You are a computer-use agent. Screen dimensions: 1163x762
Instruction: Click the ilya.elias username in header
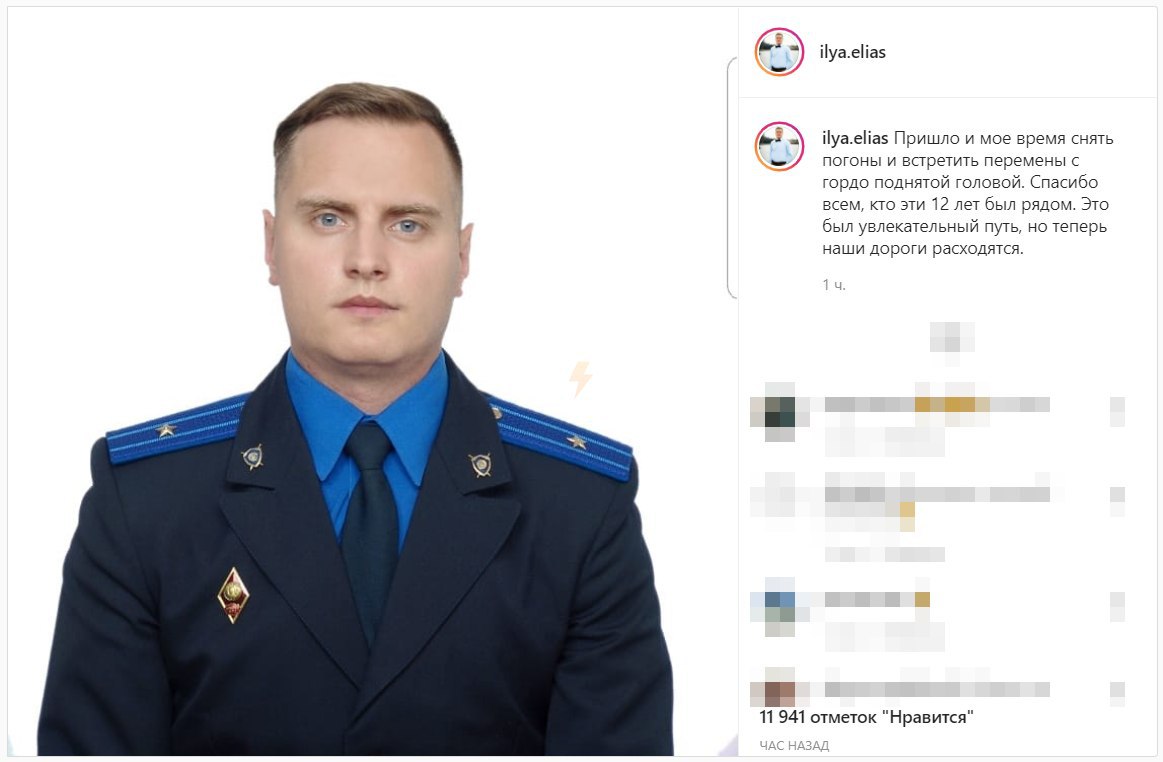(852, 52)
